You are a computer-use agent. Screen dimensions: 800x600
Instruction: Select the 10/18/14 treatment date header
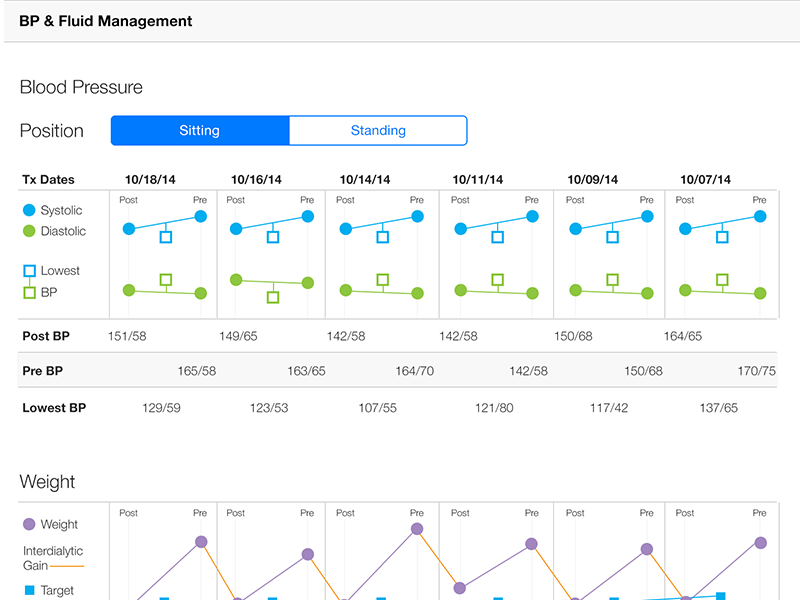pos(150,180)
